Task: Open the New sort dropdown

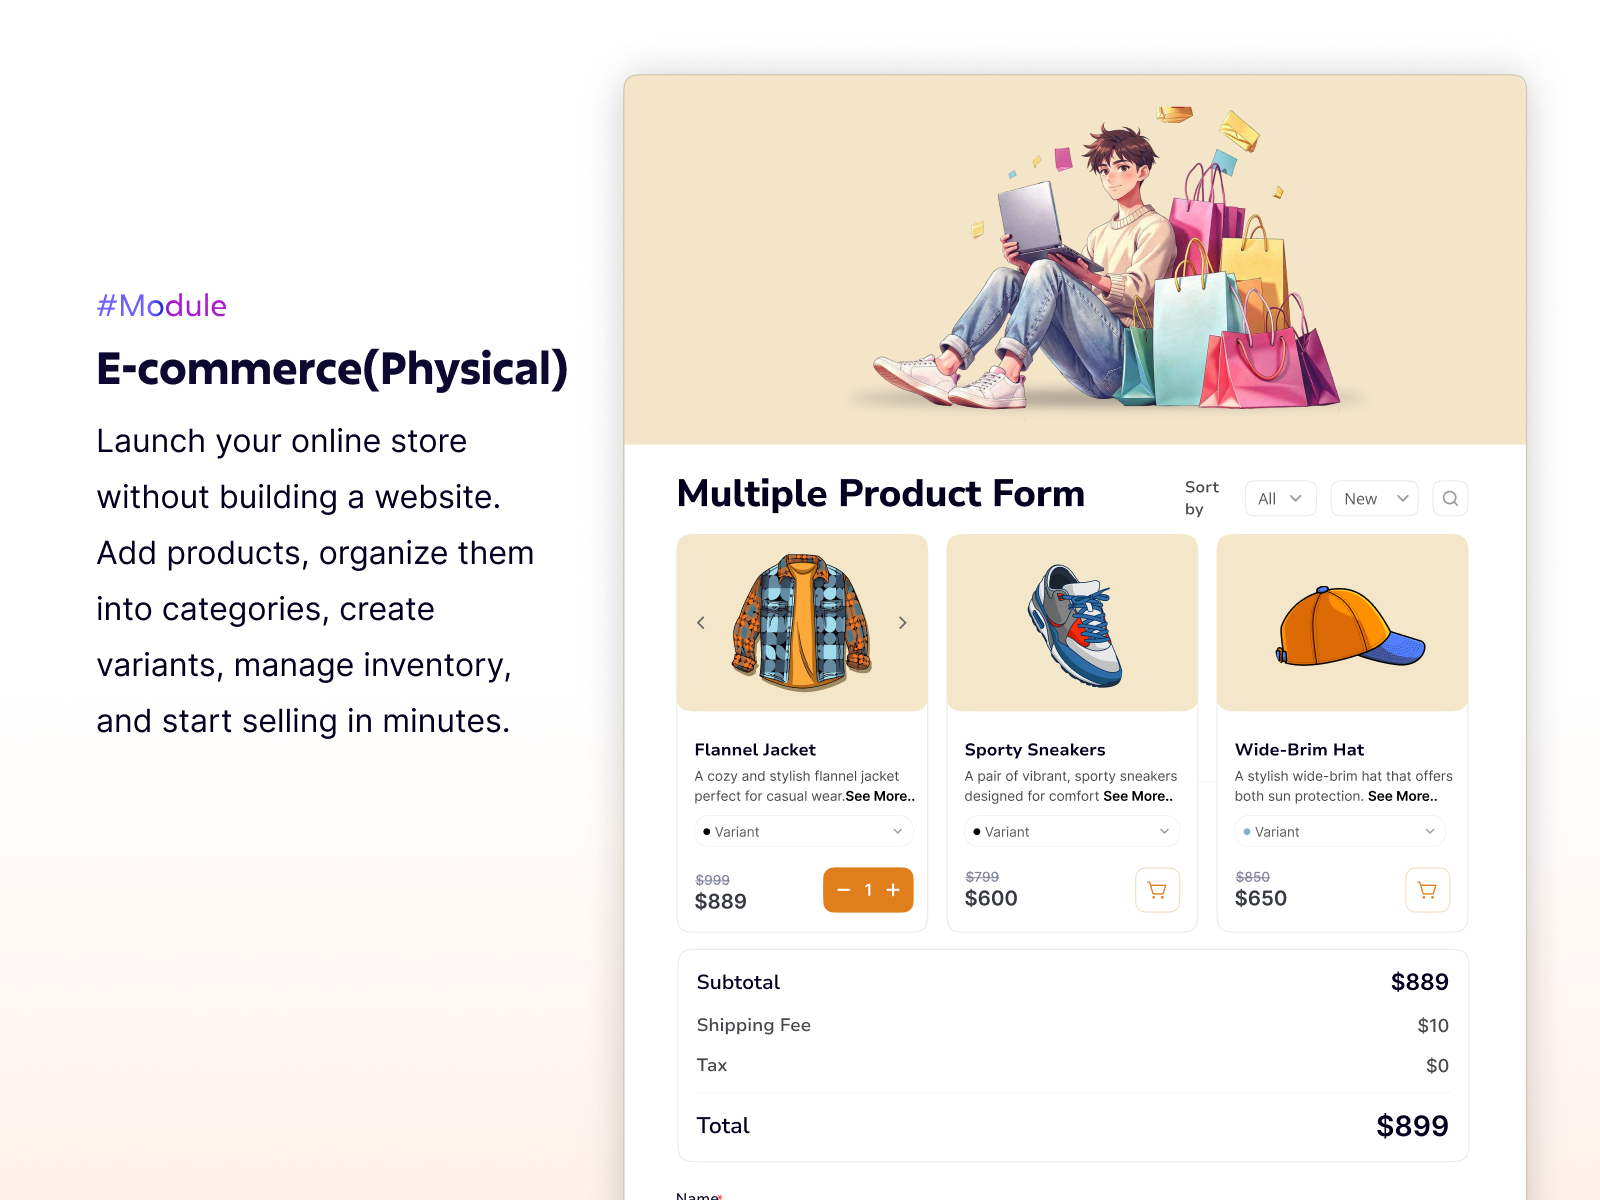Action: [1374, 498]
